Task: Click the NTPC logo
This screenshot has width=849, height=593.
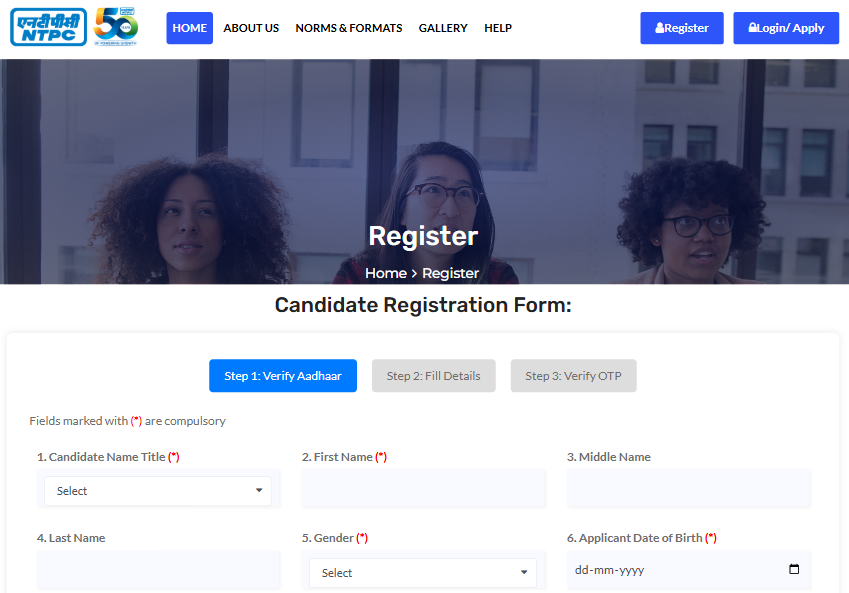Action: pos(47,27)
